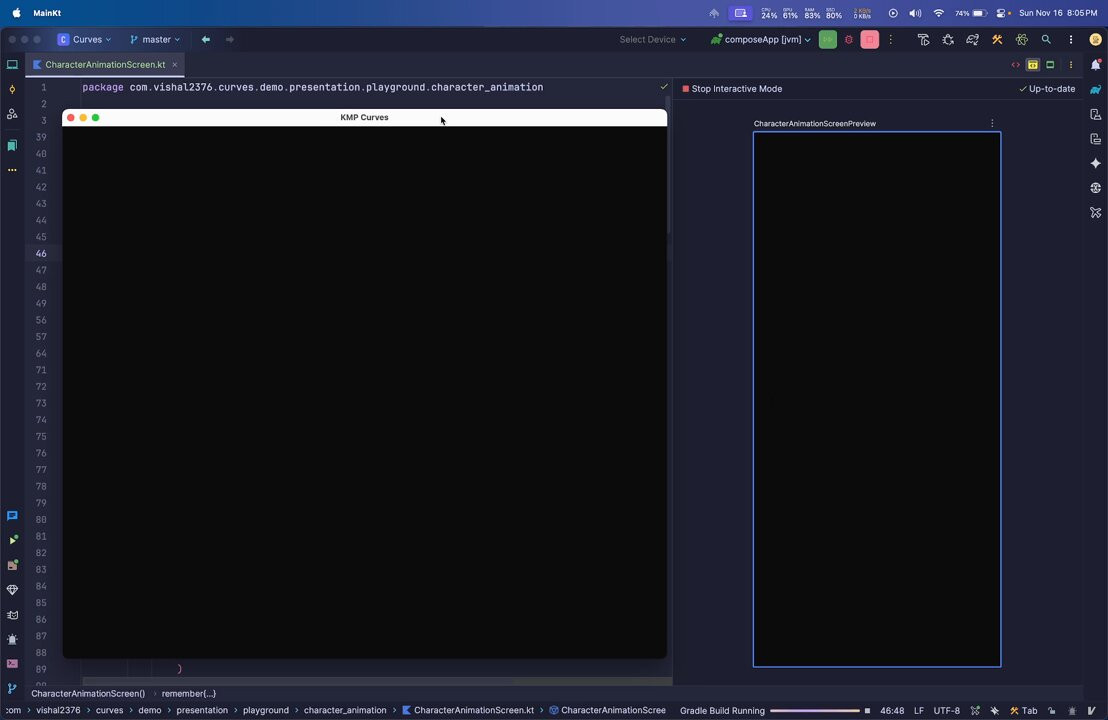This screenshot has height=720, width=1108.
Task: Click the Debug bug icon in toolbar
Action: [849, 40]
